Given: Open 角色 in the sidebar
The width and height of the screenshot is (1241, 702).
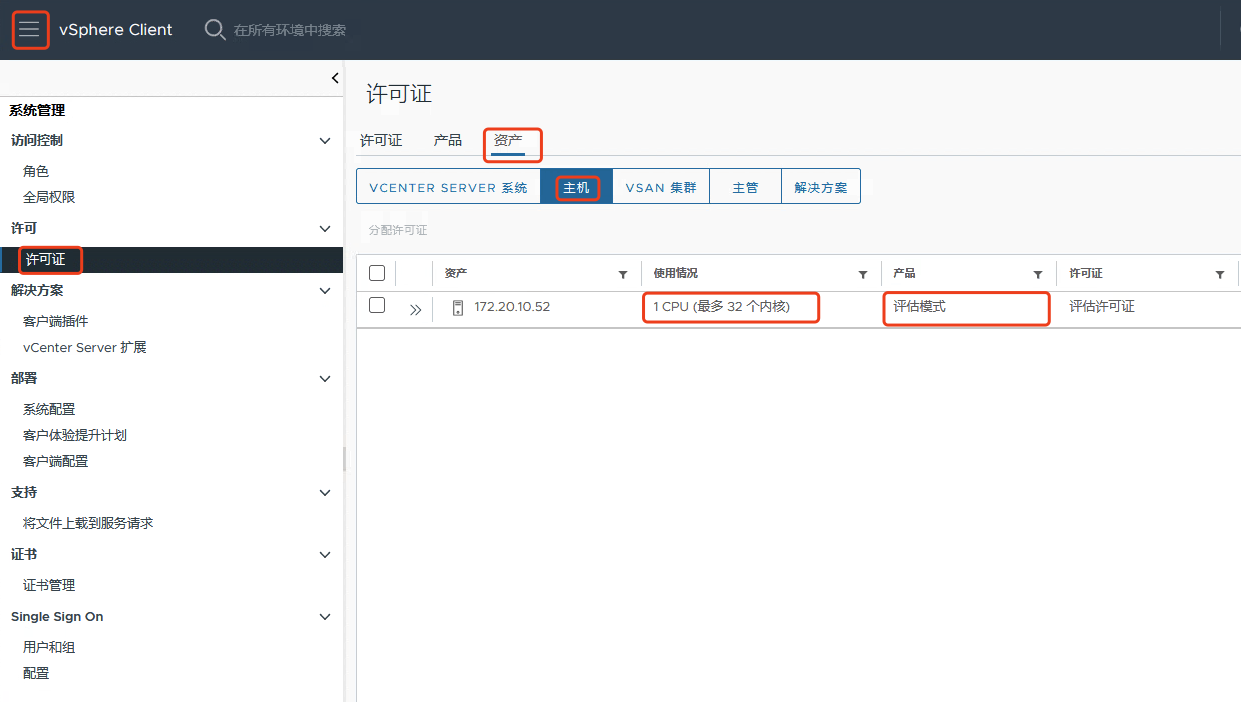Looking at the screenshot, I should [36, 172].
